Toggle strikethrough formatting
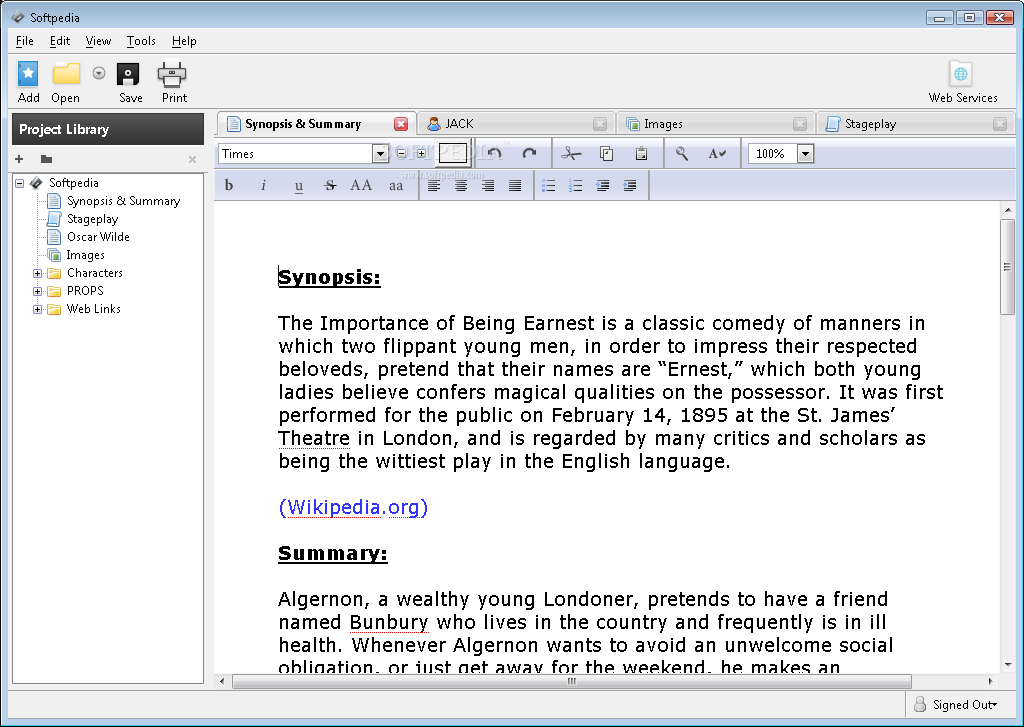The height and width of the screenshot is (727, 1024). 330,186
